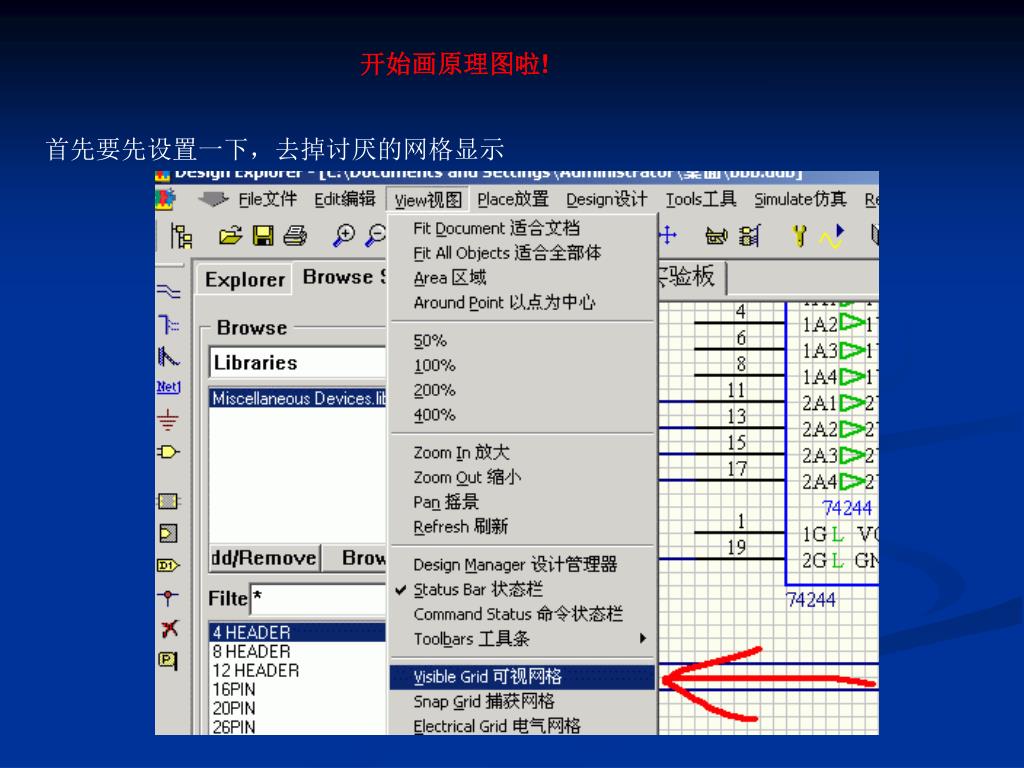The image size is (1024, 768).
Task: Select 4 HEADER component
Action: click(298, 632)
